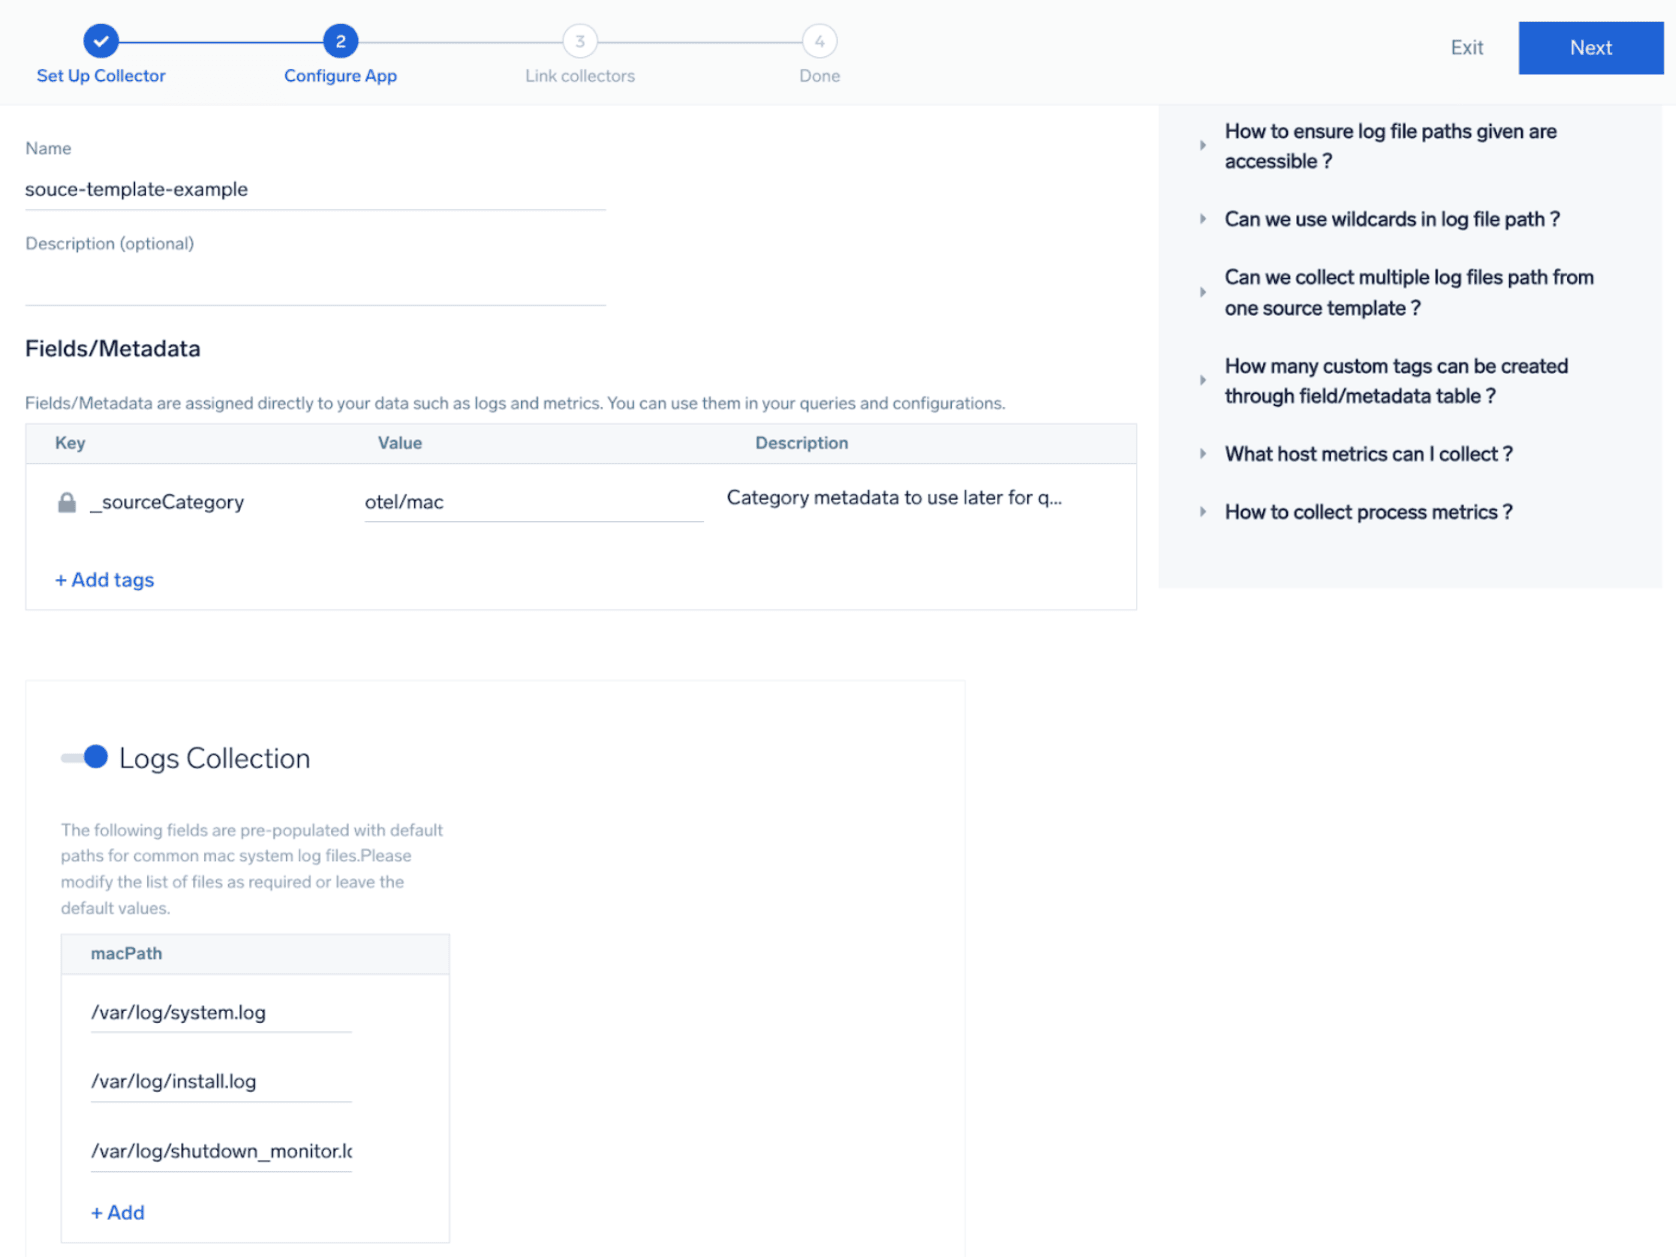Click the Done step circle
Image resolution: width=1676 pixels, height=1257 pixels.
tap(819, 41)
